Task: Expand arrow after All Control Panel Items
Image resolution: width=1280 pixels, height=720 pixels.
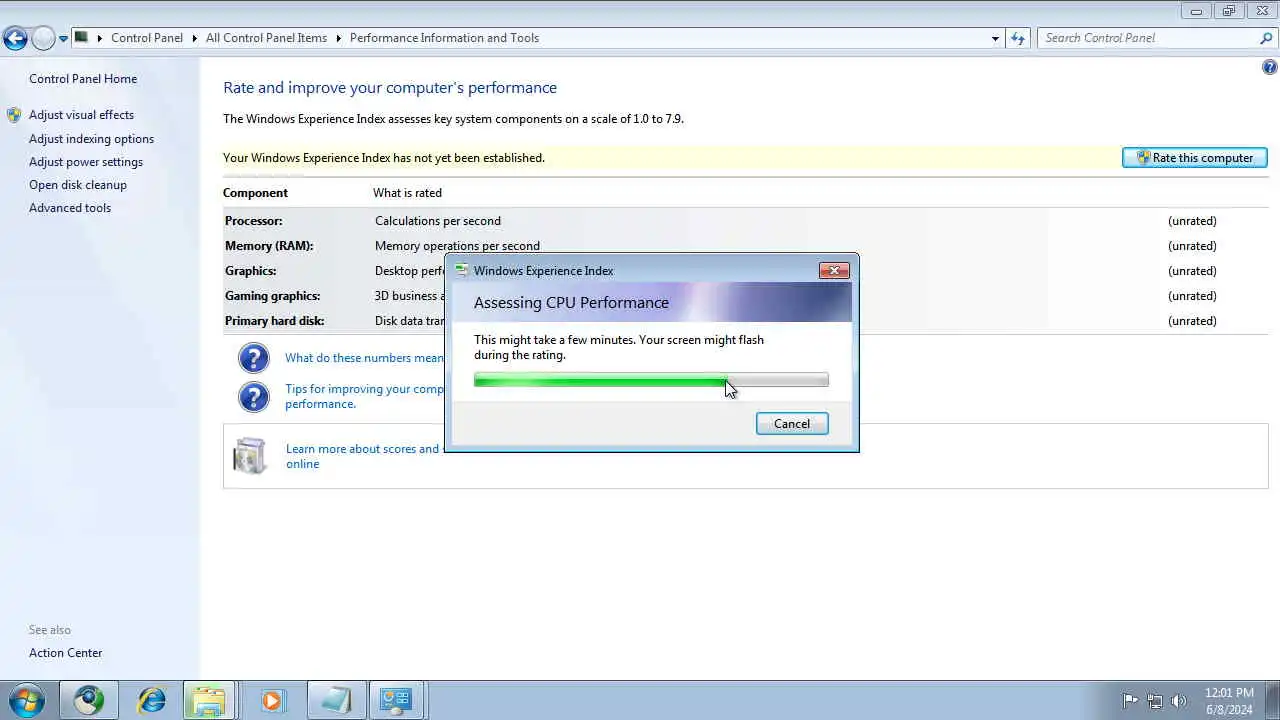Action: [x=339, y=38]
